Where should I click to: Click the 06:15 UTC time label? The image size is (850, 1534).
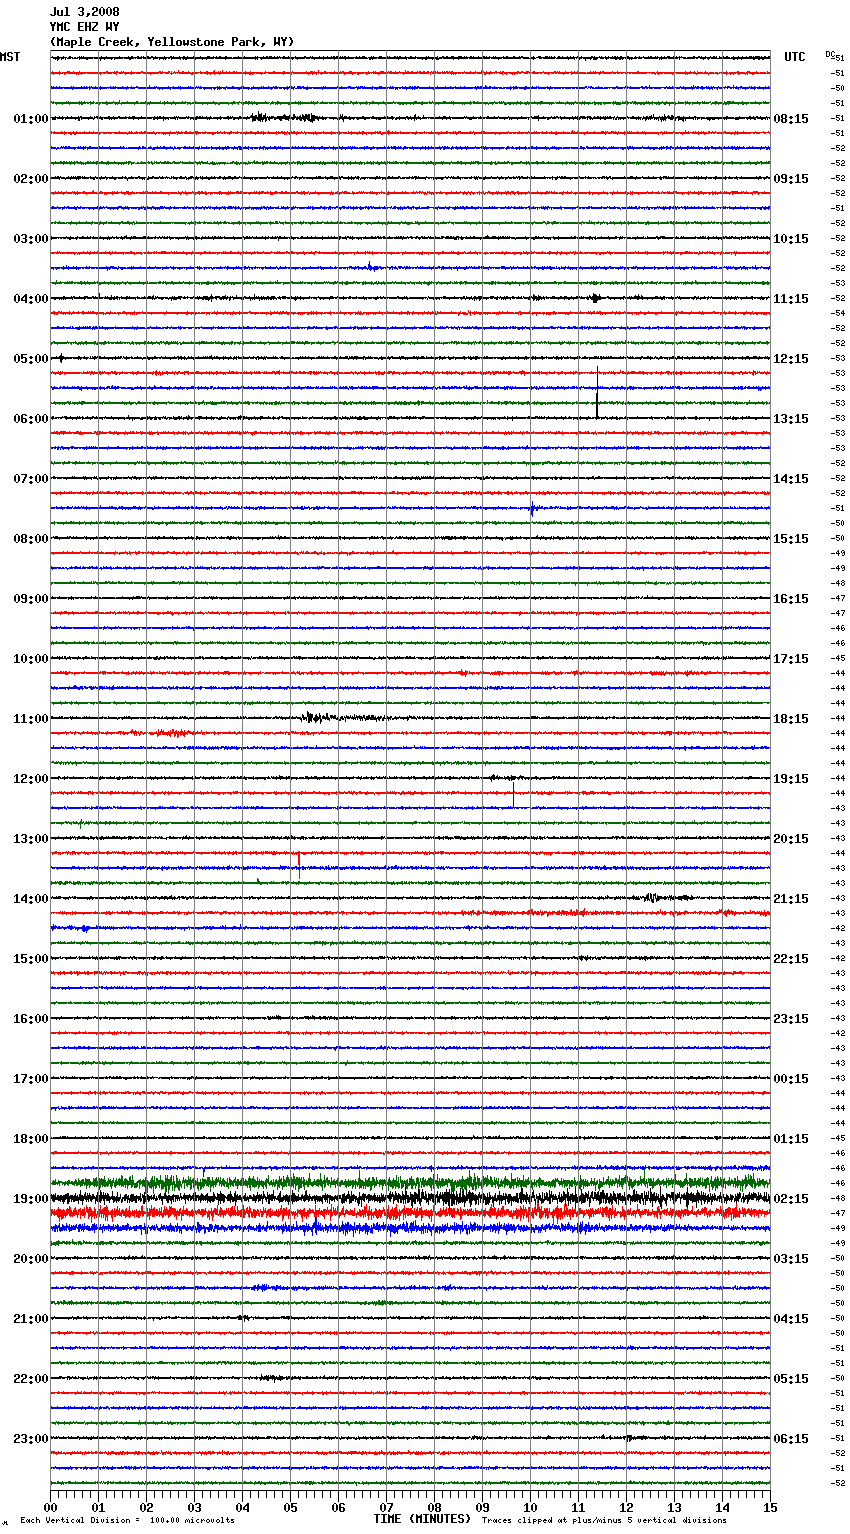click(x=791, y=1439)
